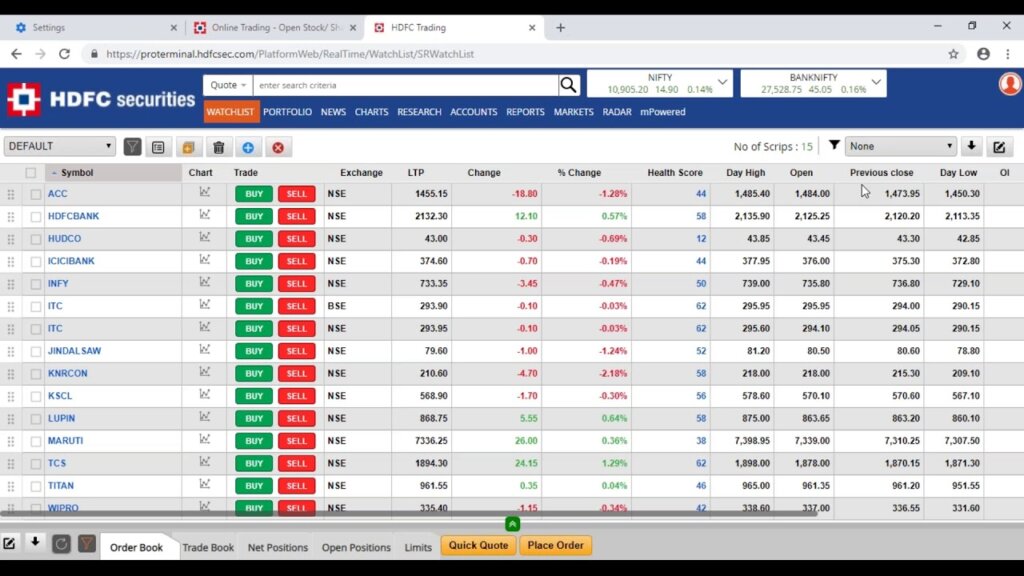The height and width of the screenshot is (576, 1024).
Task: Click BUY for TCS
Action: [x=254, y=463]
